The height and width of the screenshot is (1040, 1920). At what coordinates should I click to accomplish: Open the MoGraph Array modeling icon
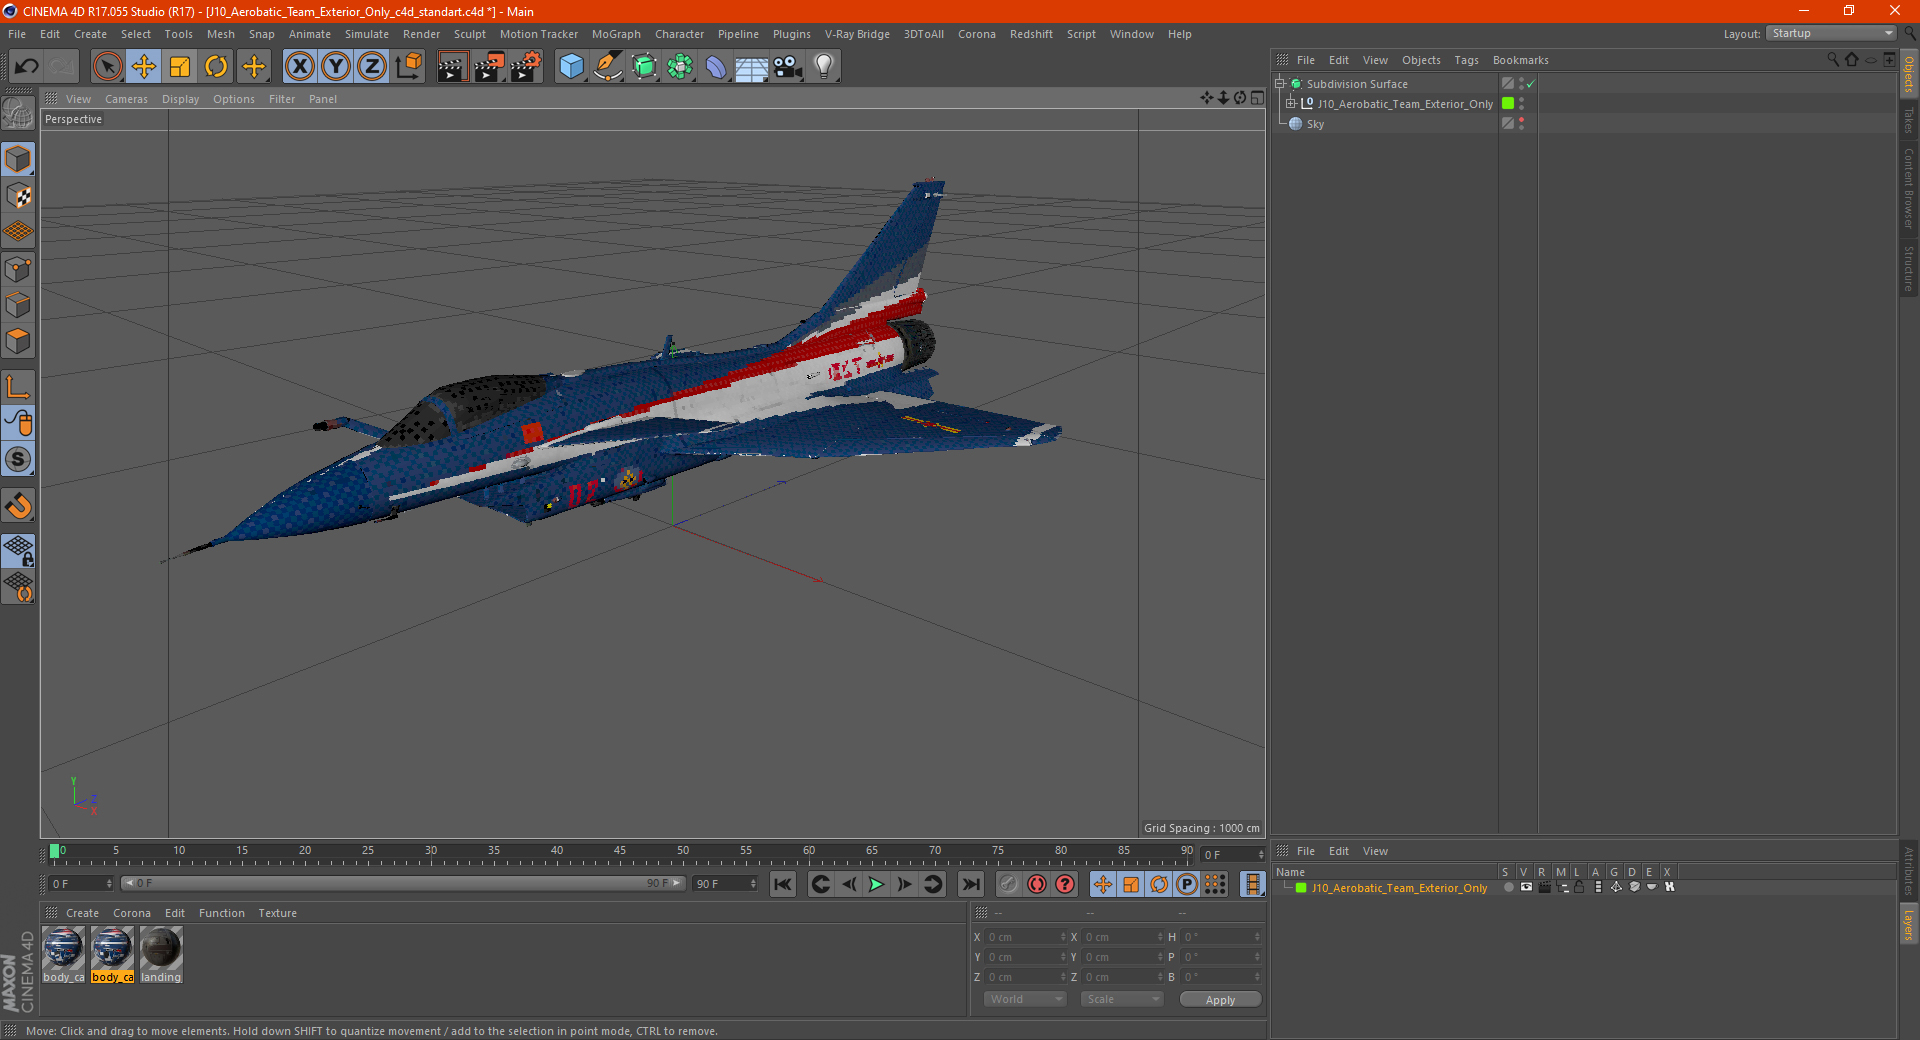coord(680,67)
